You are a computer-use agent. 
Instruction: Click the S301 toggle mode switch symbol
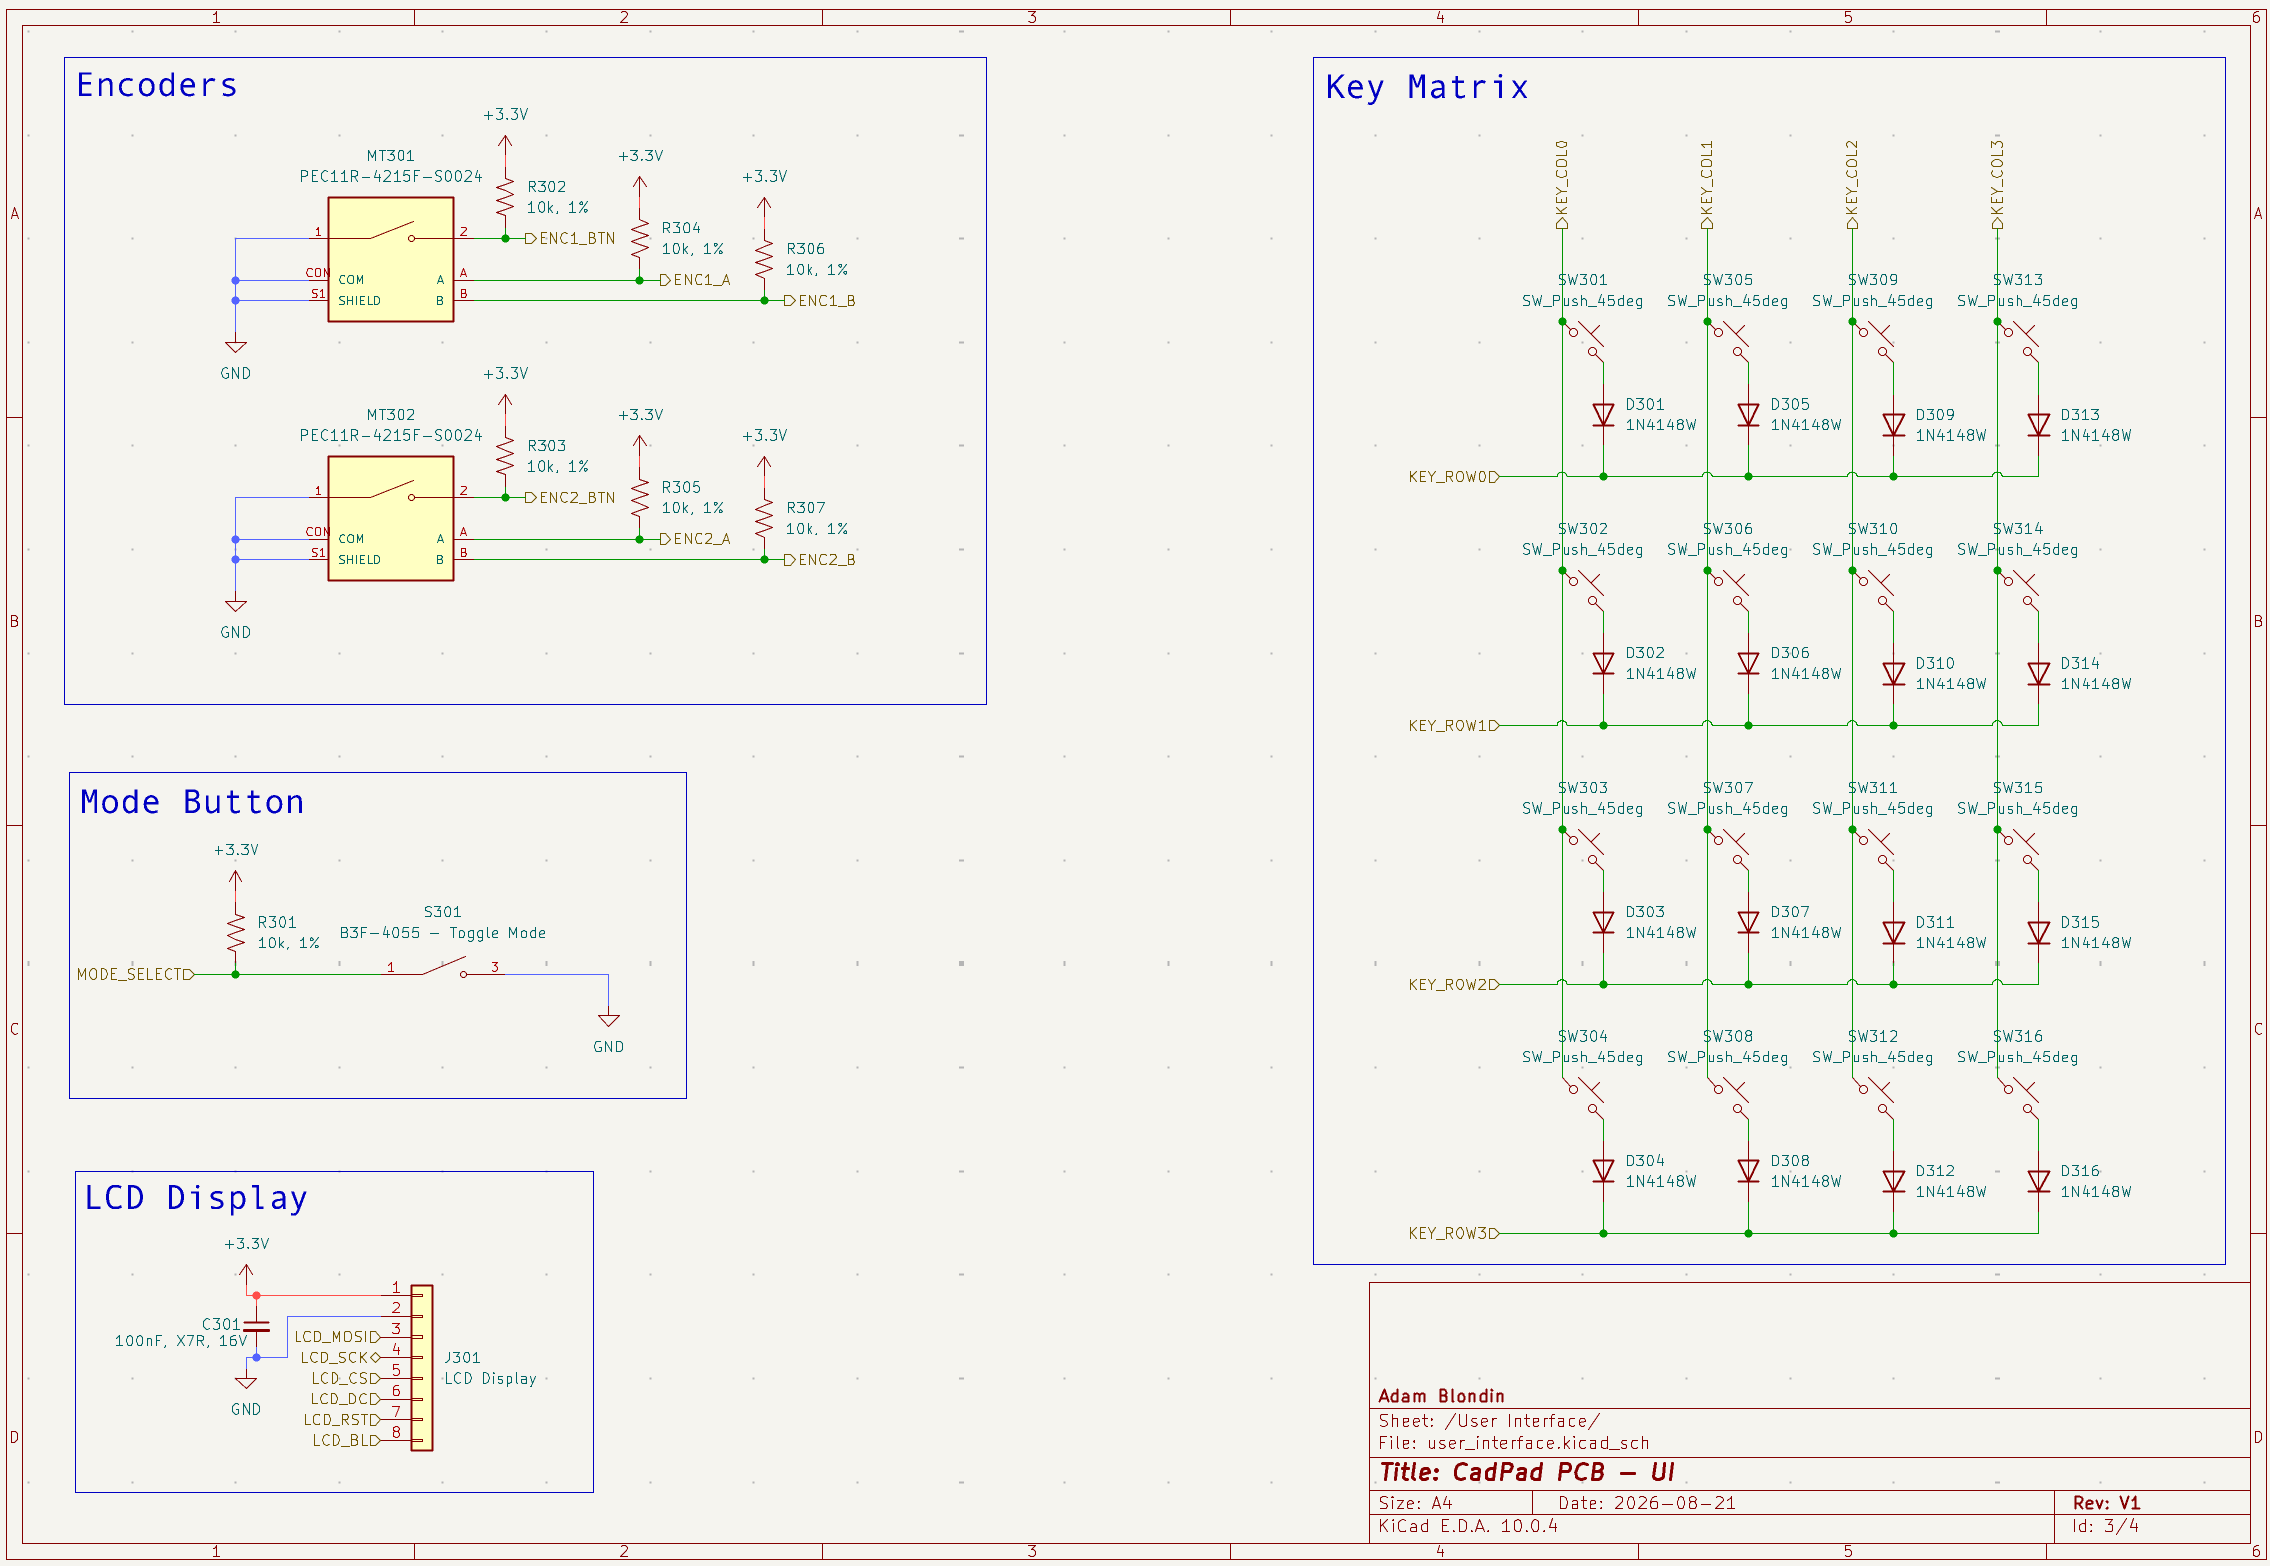coord(443,968)
